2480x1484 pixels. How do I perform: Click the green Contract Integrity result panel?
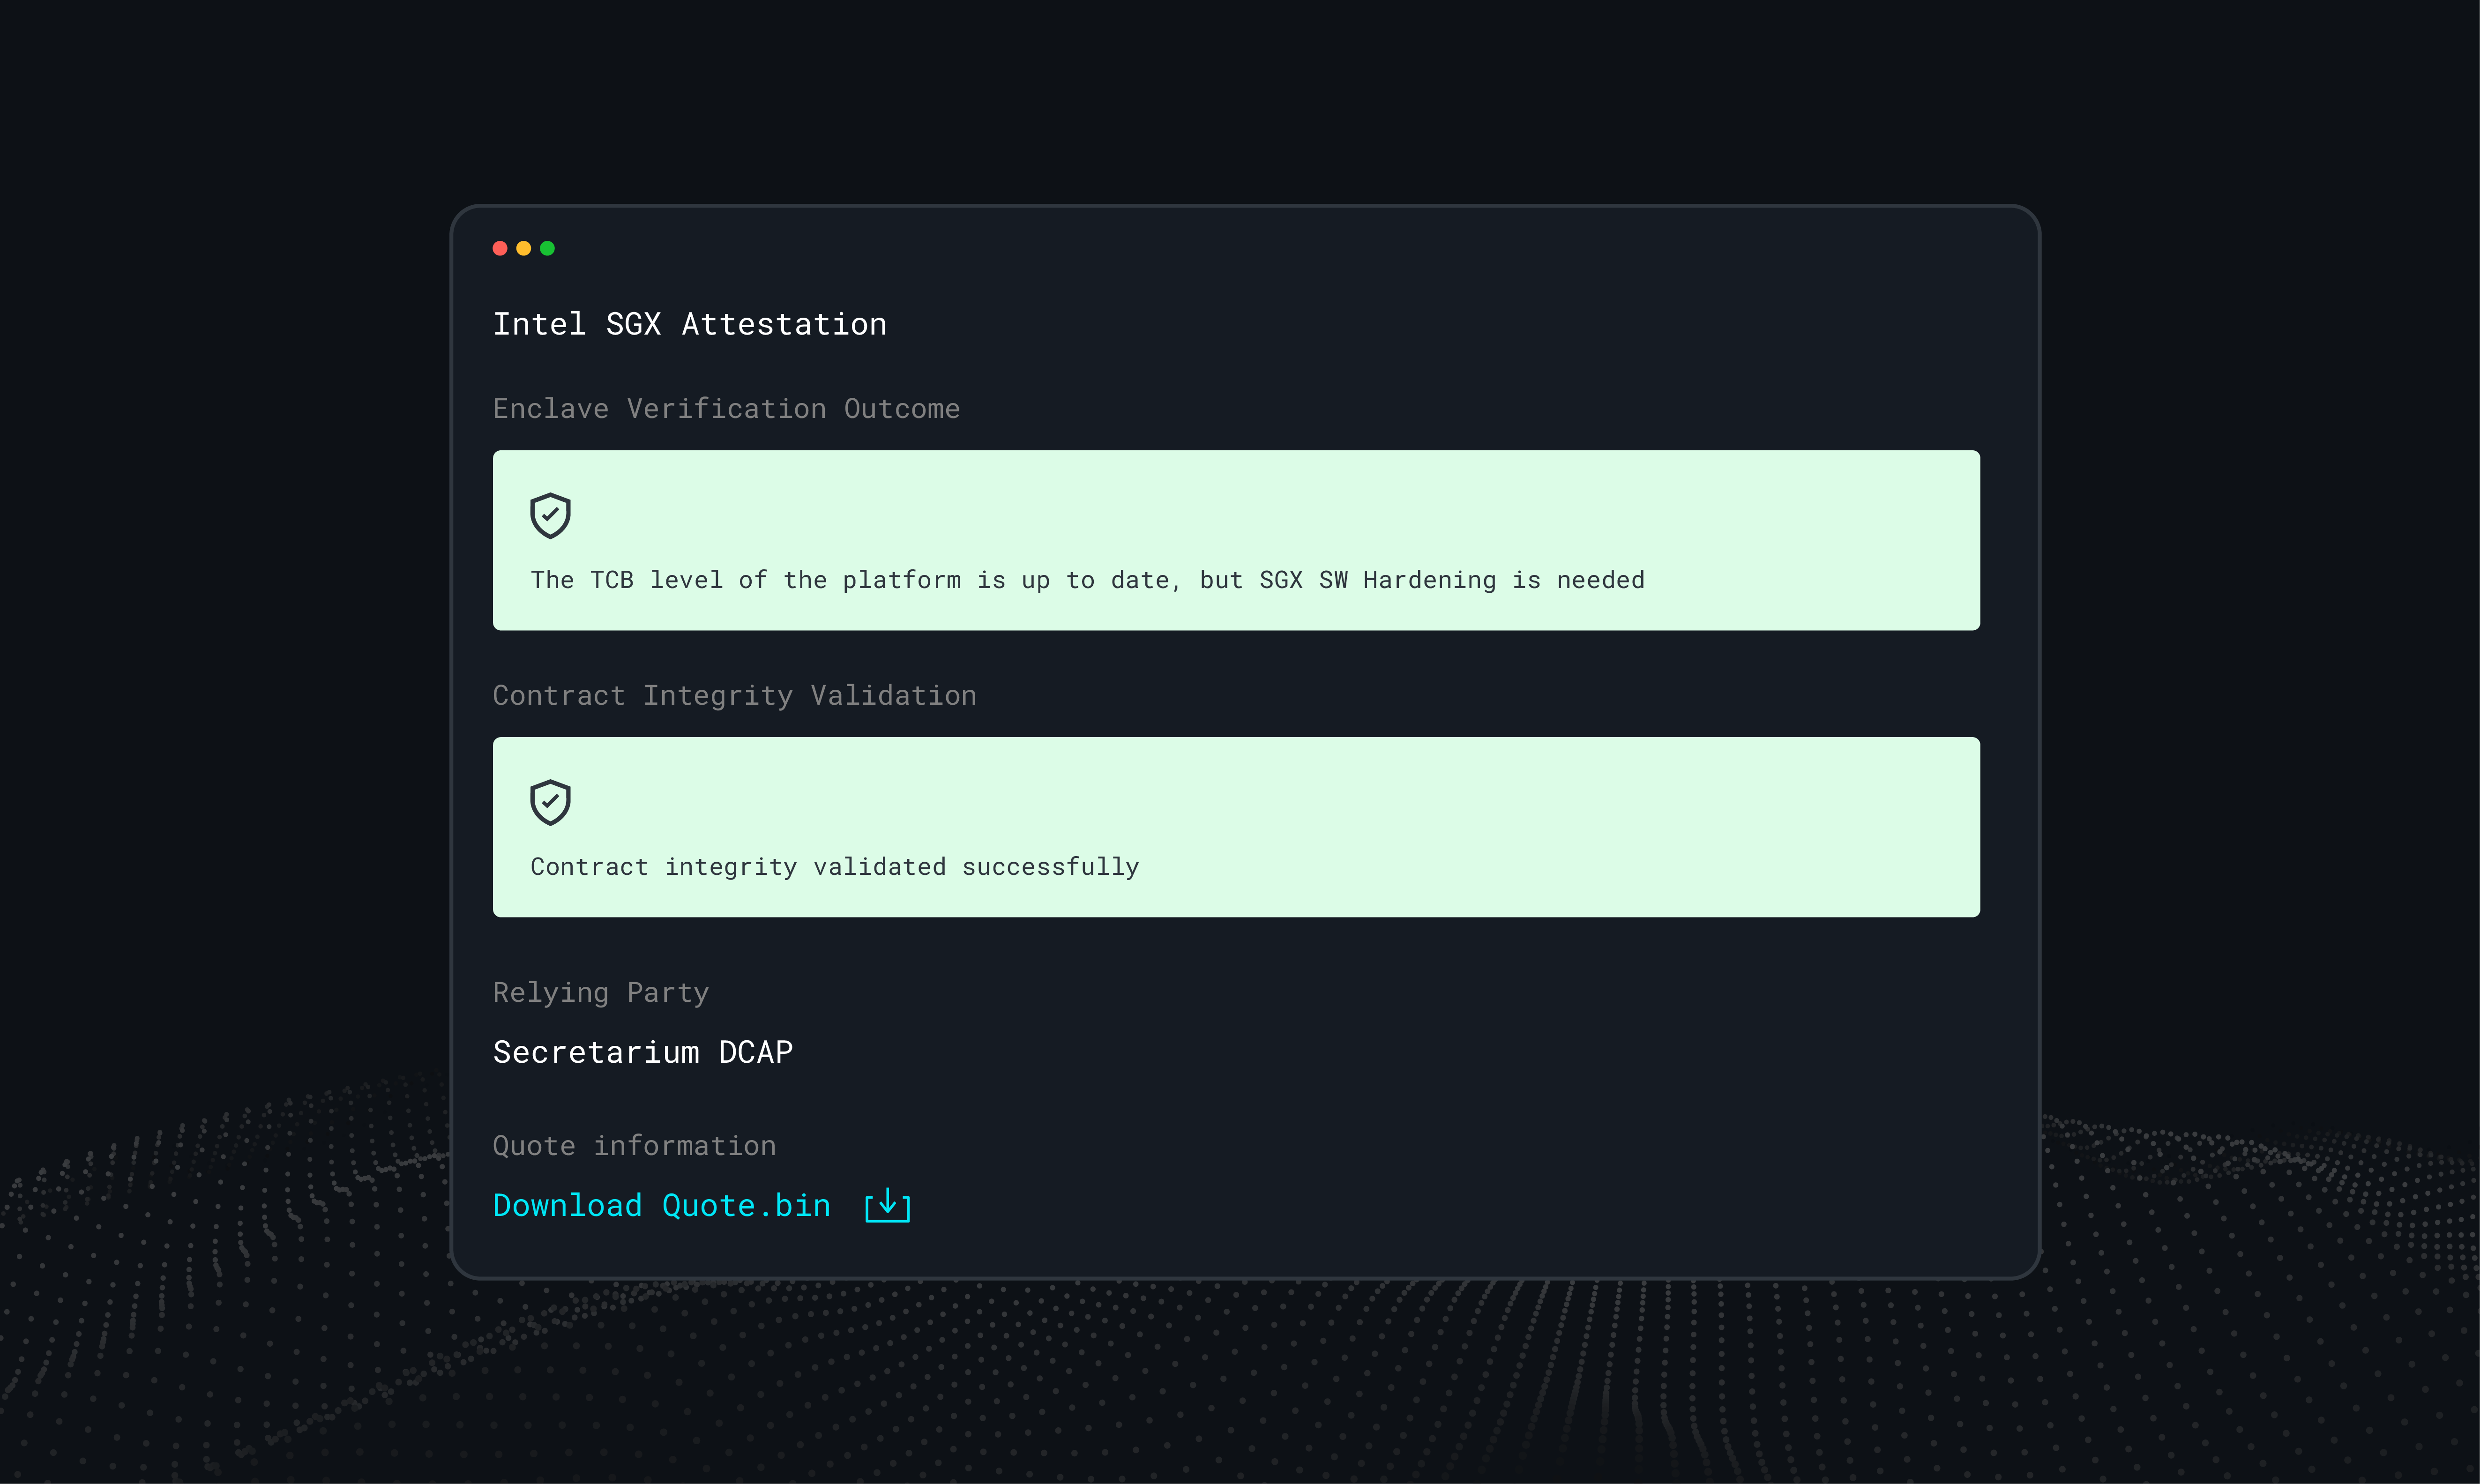coord(1236,827)
